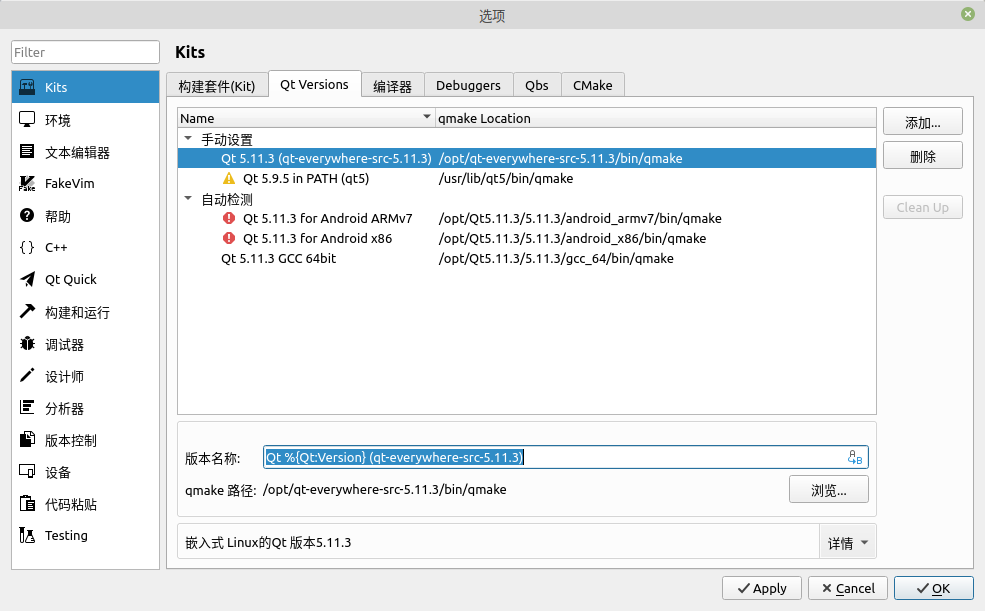This screenshot has width=985, height=611.
Task: Open the FakeVim settings icon
Action: pyautogui.click(x=27, y=183)
